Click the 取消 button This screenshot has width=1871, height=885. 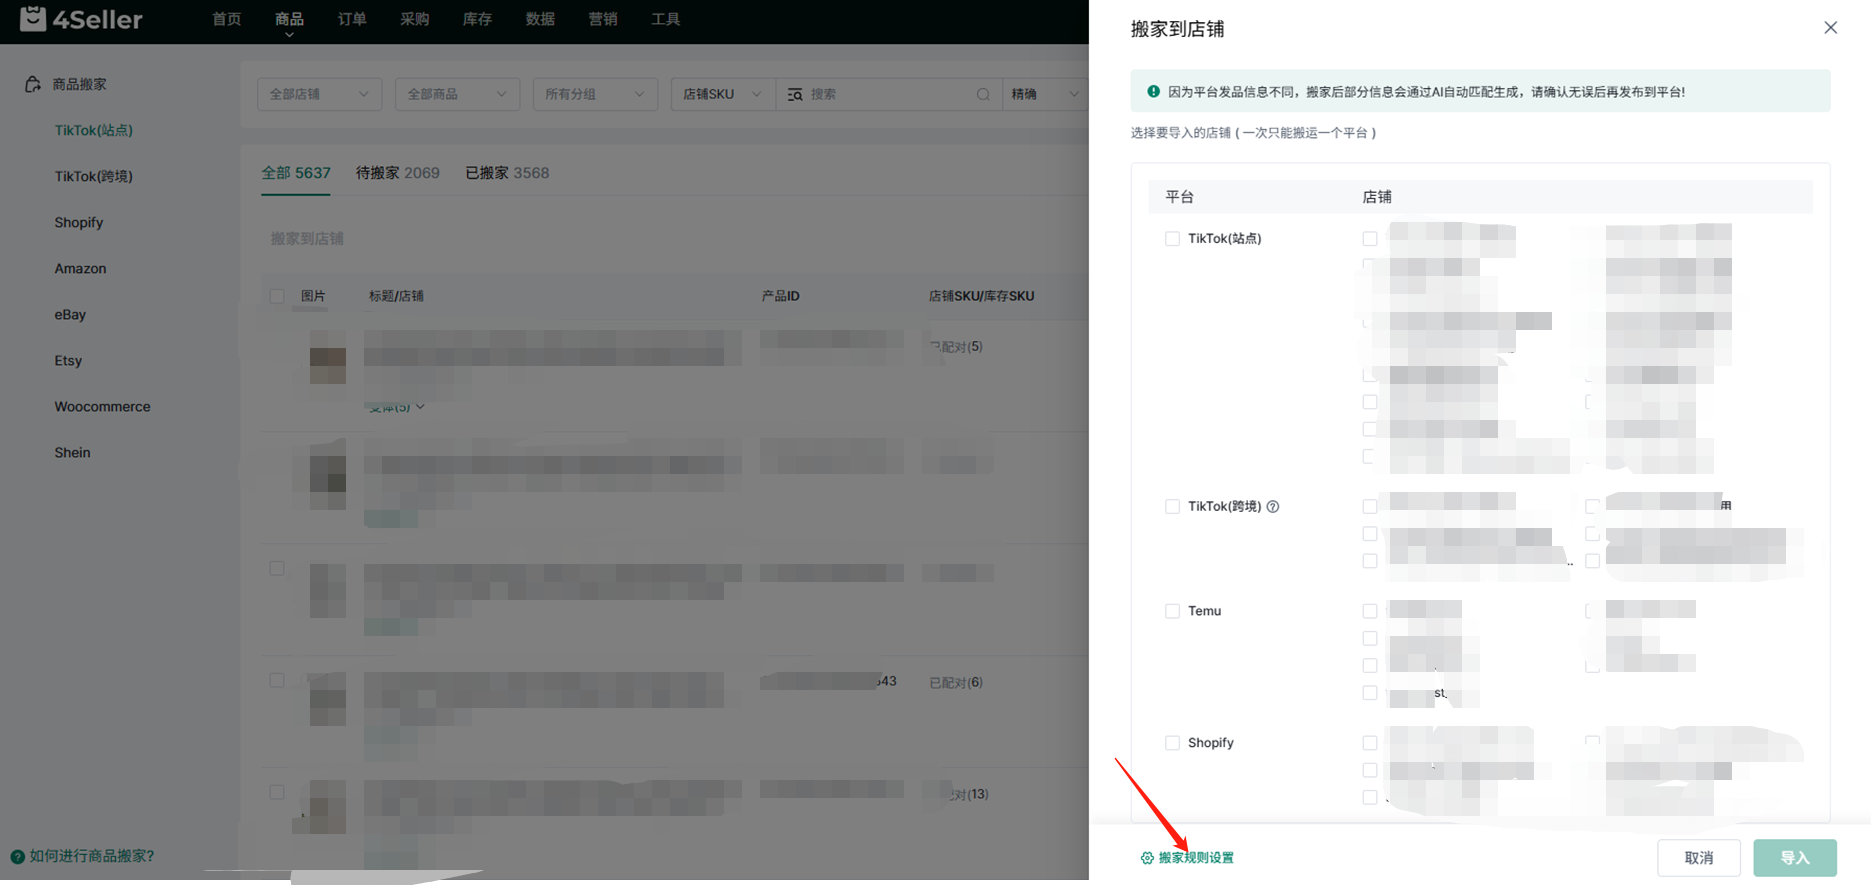1698,858
